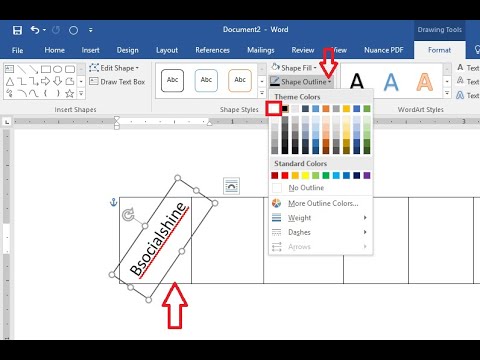Choose the Right Arrow block shape
The height and width of the screenshot is (360, 480).
46,81
